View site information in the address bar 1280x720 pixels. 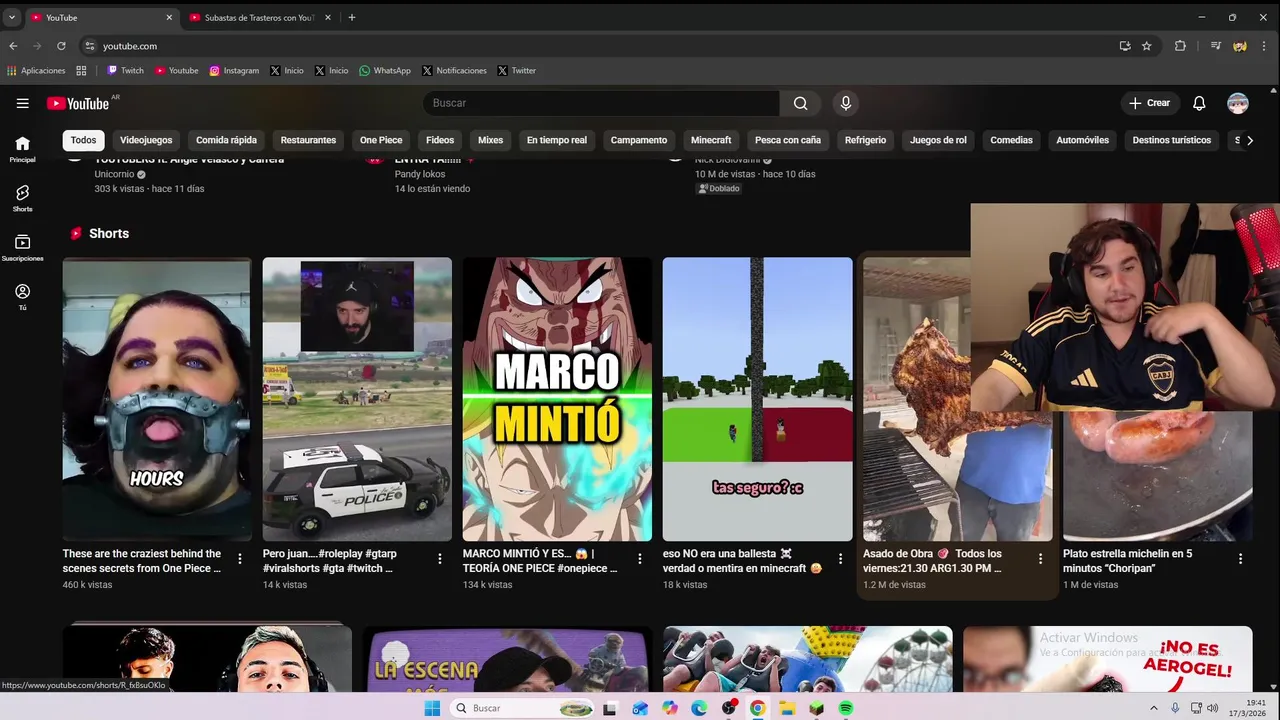(89, 46)
